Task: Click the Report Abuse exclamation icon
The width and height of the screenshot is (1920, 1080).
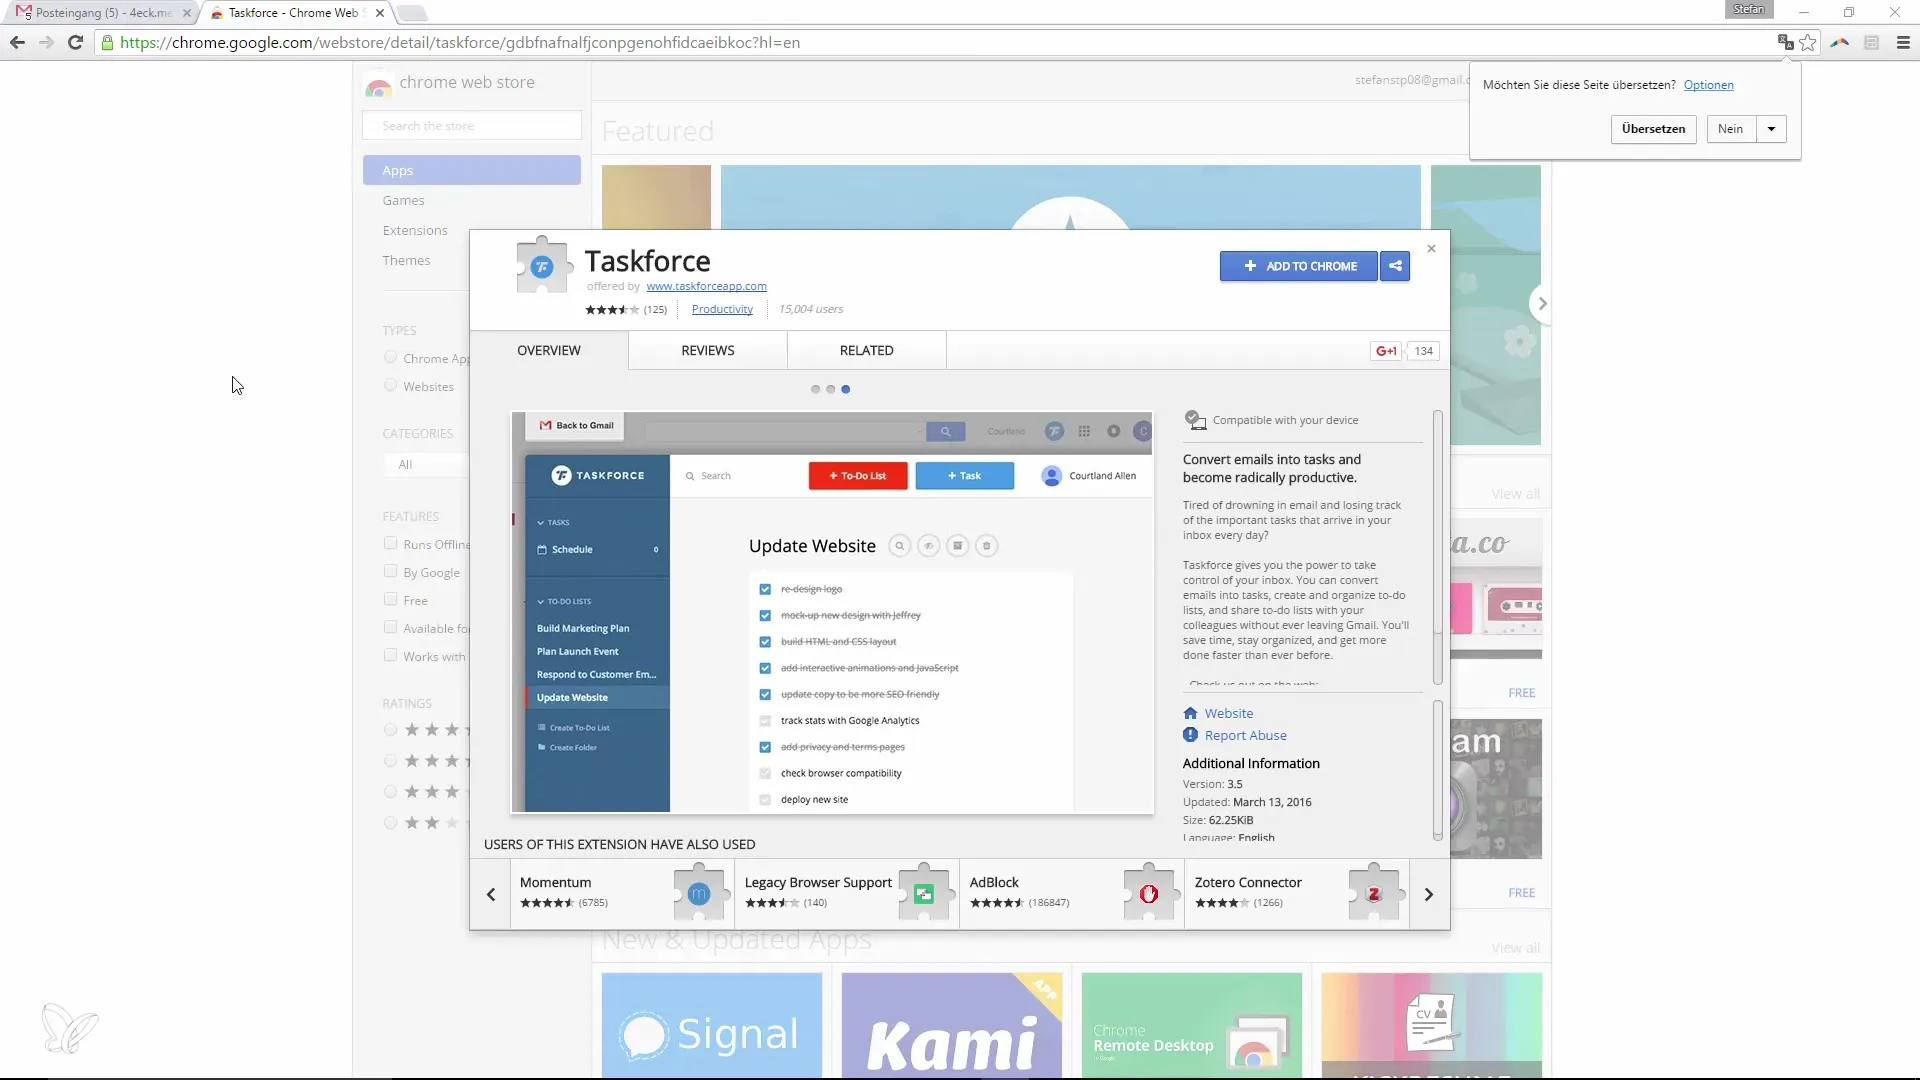Action: (1190, 735)
